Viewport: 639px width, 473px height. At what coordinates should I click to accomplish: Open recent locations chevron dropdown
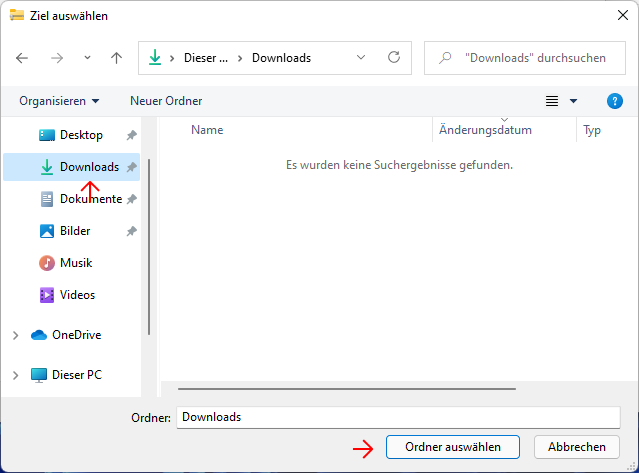[x=87, y=58]
